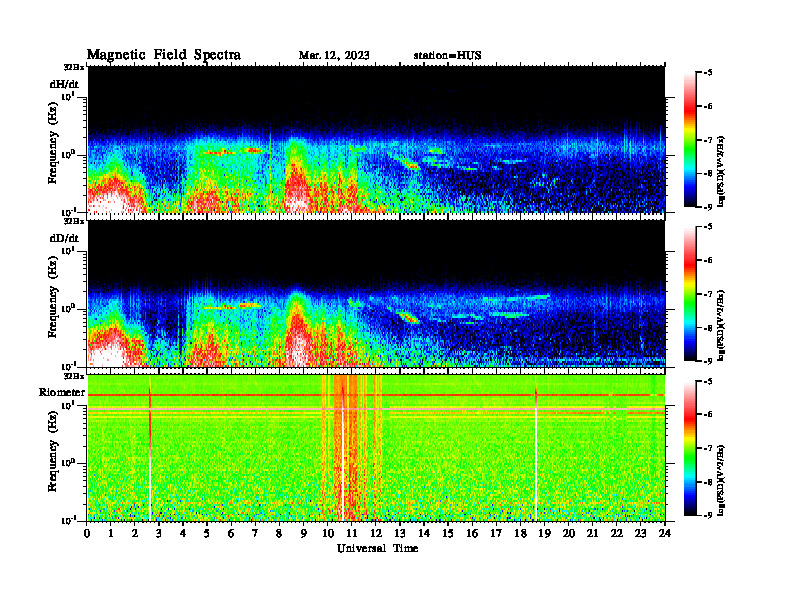The height and width of the screenshot is (612, 792).
Task: Click the "5" hour tick label
Action: click(x=207, y=534)
